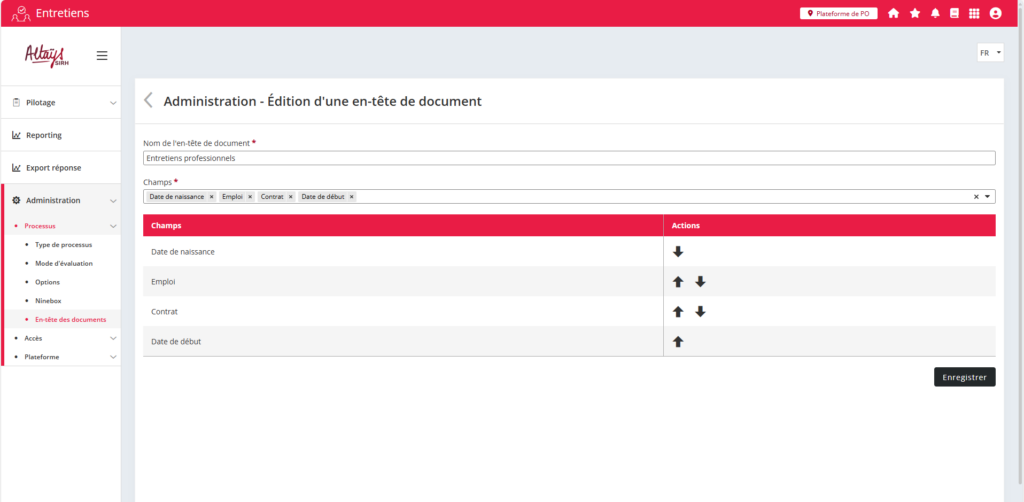Click the Enregistrer button
Screen dimensions: 1024x502
[x=964, y=377]
